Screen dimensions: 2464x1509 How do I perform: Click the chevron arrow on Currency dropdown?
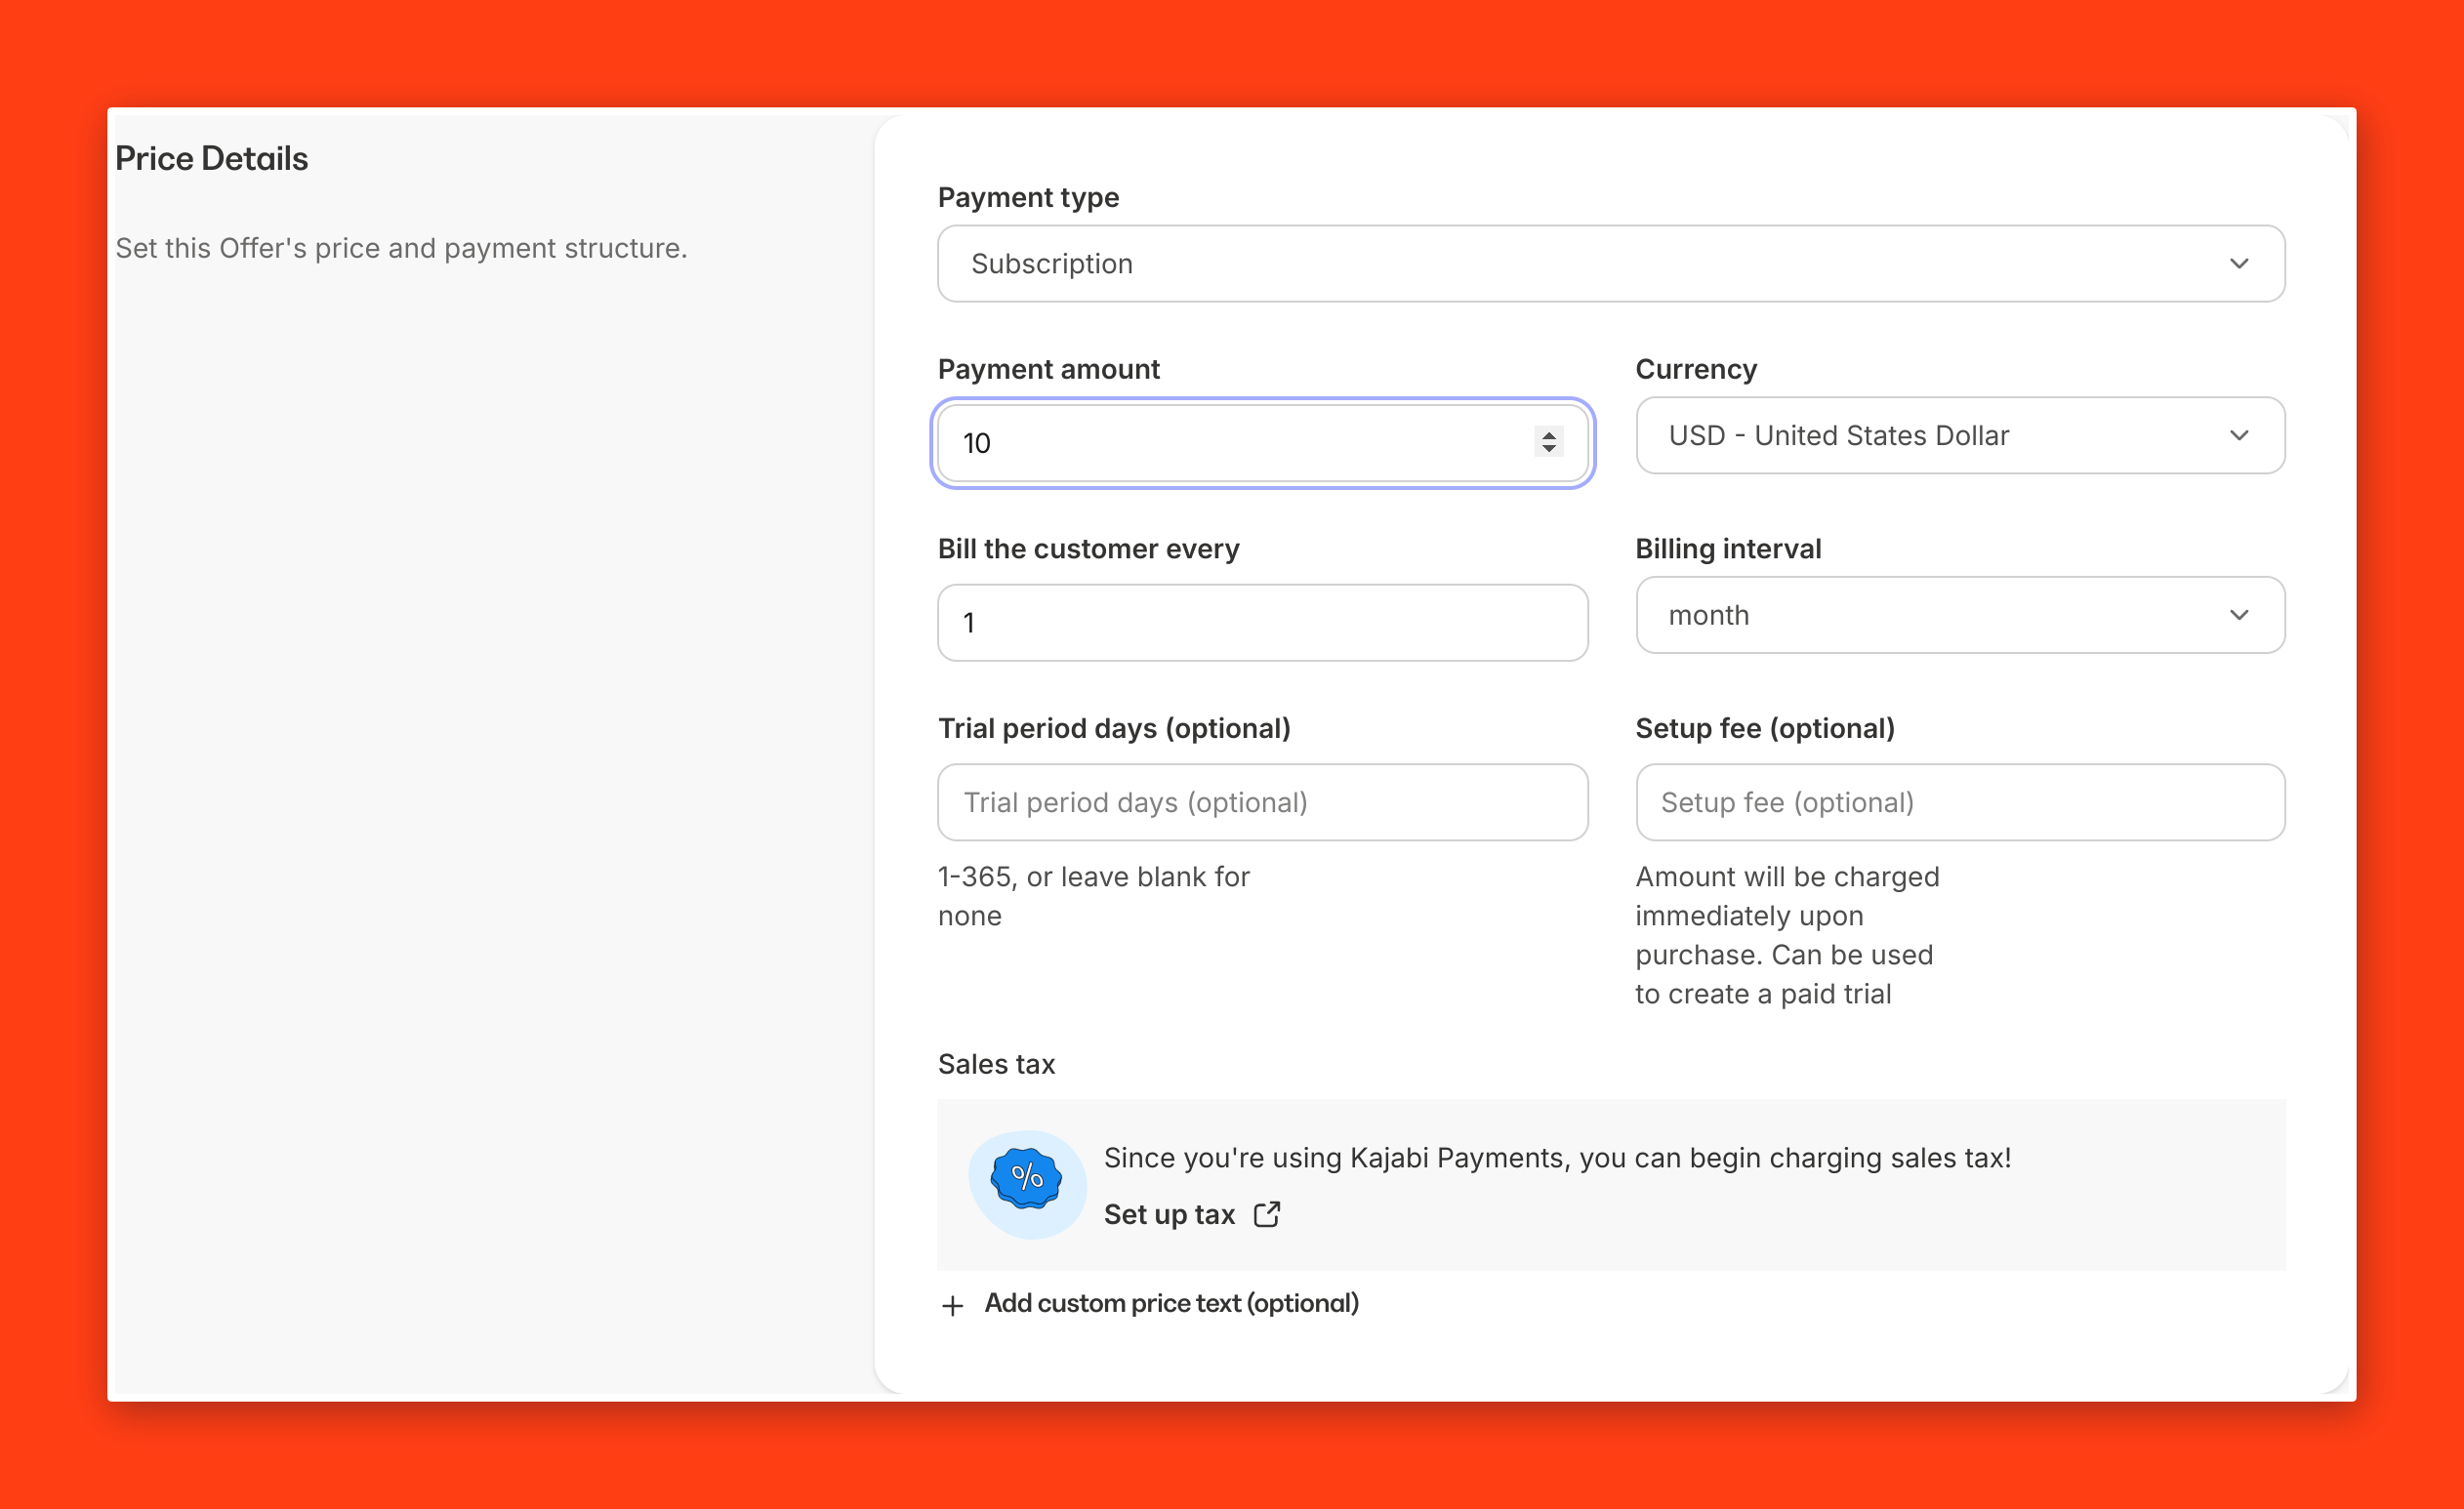[x=2239, y=436]
